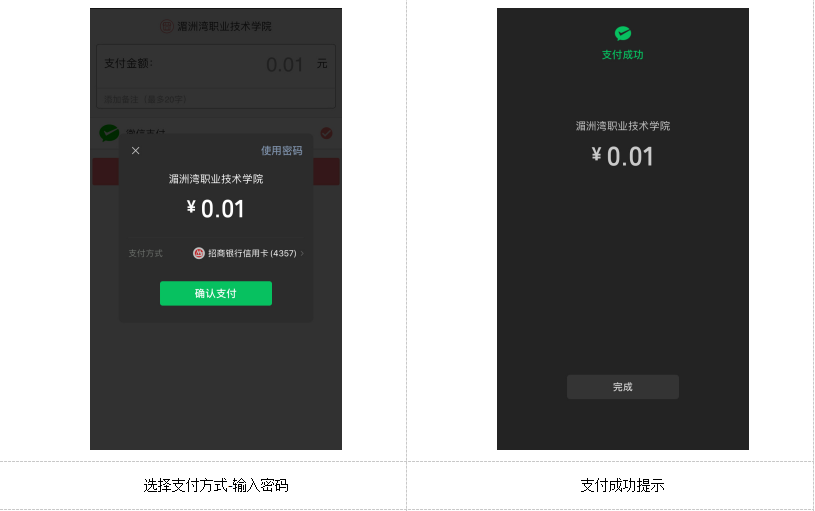Screen dimensions: 815x511
Task: Click the dimmed WeChat Pay logo icon
Action: pos(109,133)
